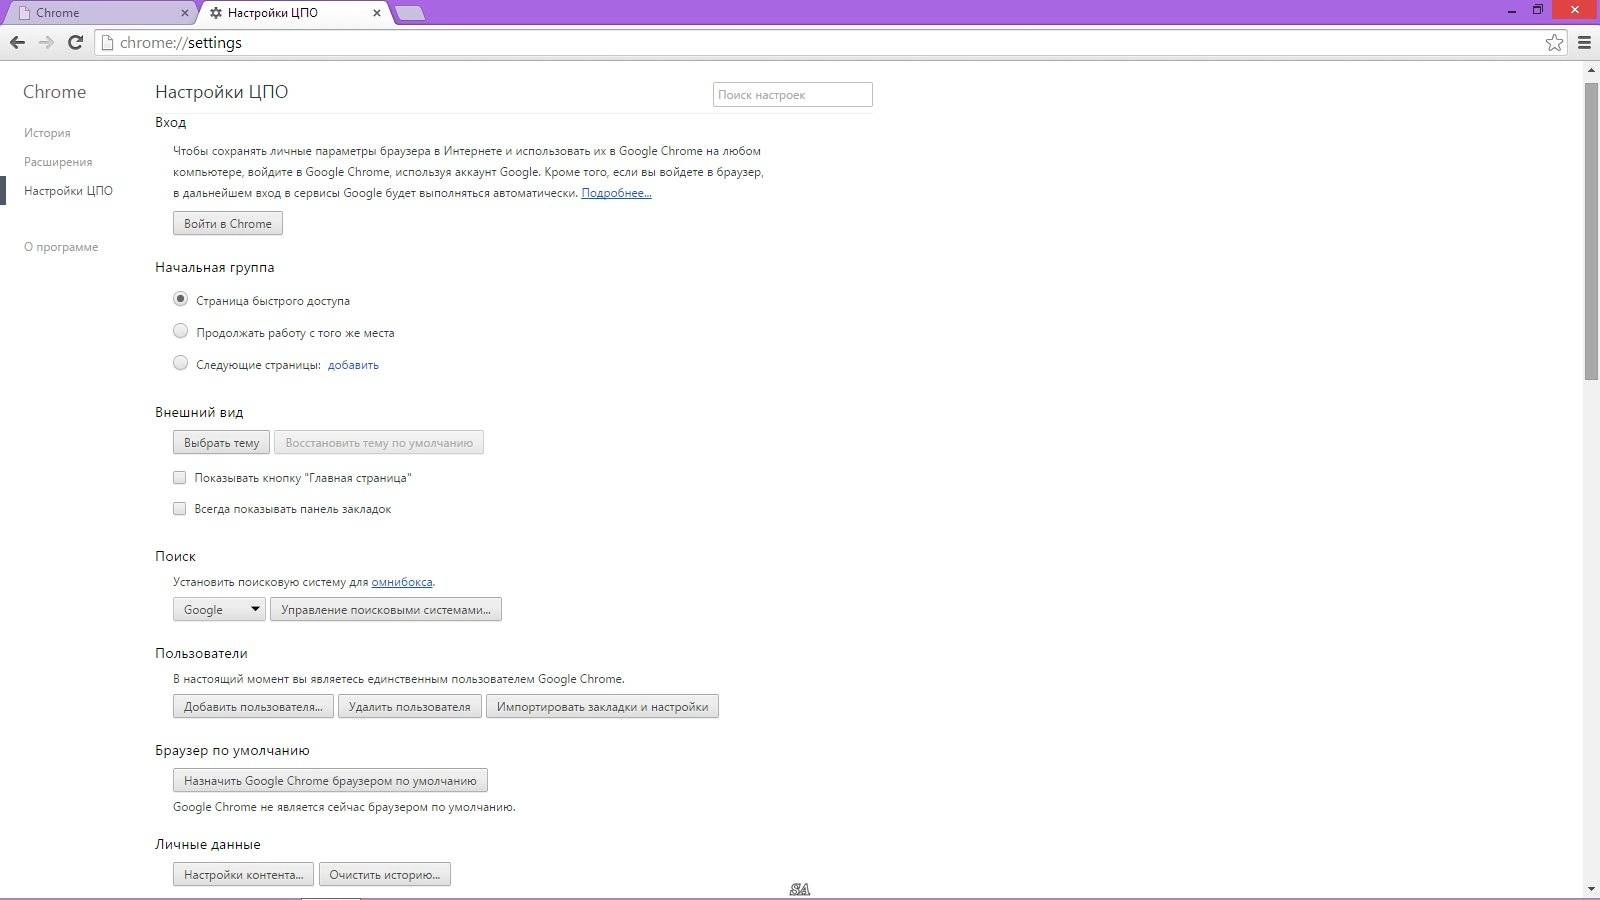This screenshot has height=900, width=1600.
Task: Click the Удалить пользователя button
Action: (409, 707)
